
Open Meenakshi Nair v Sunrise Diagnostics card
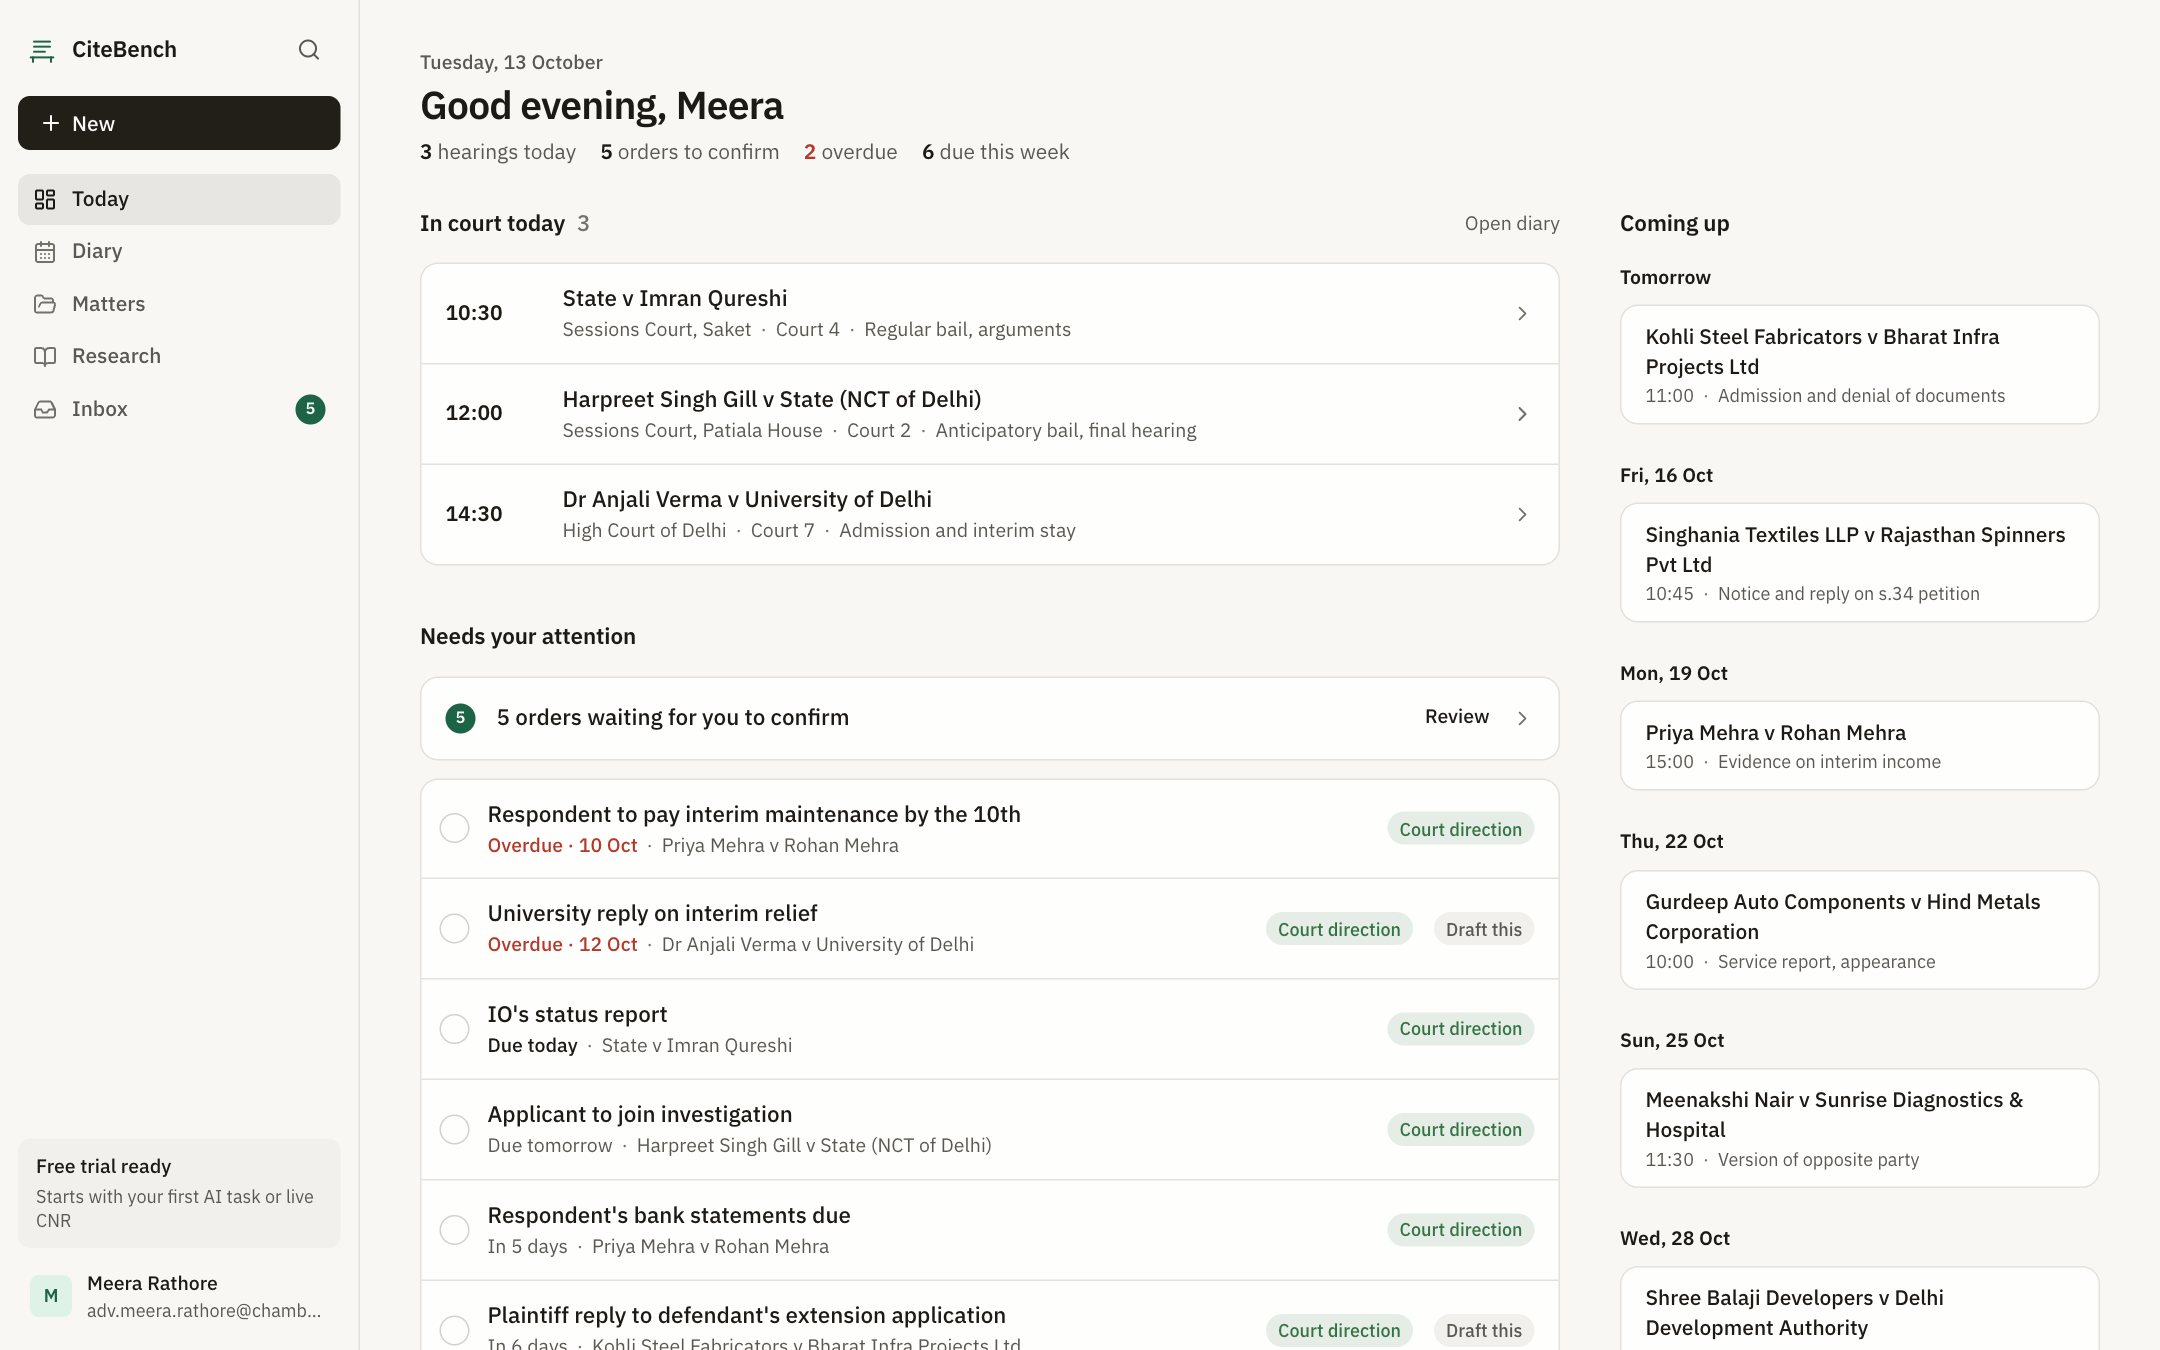click(x=1859, y=1128)
